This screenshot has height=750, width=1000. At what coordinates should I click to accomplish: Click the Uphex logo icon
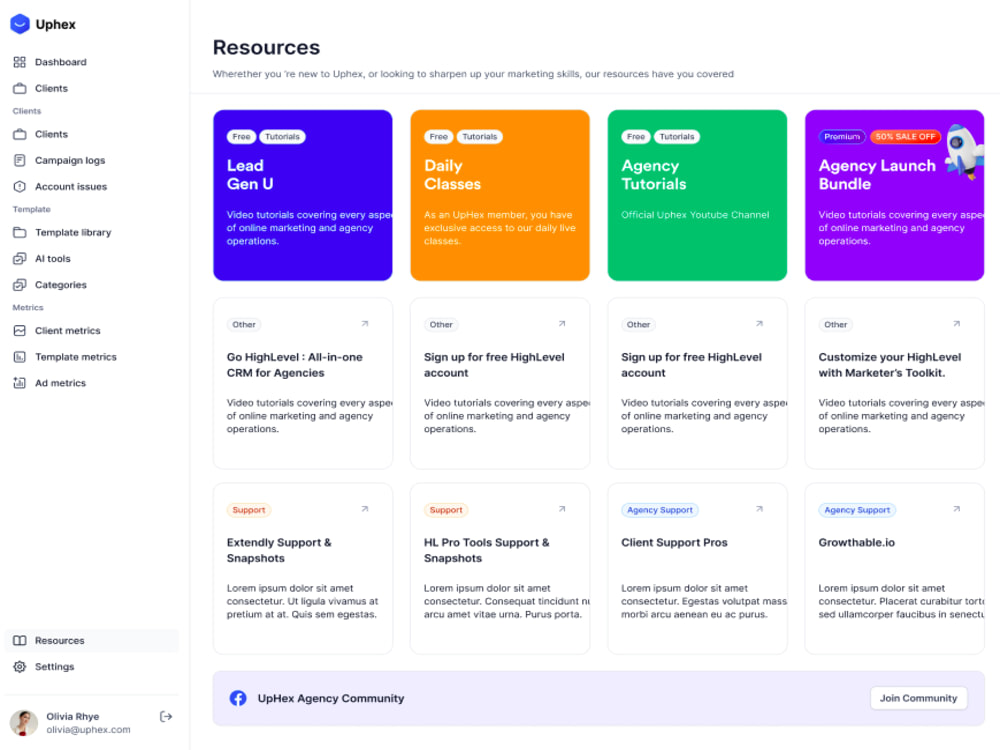20,24
